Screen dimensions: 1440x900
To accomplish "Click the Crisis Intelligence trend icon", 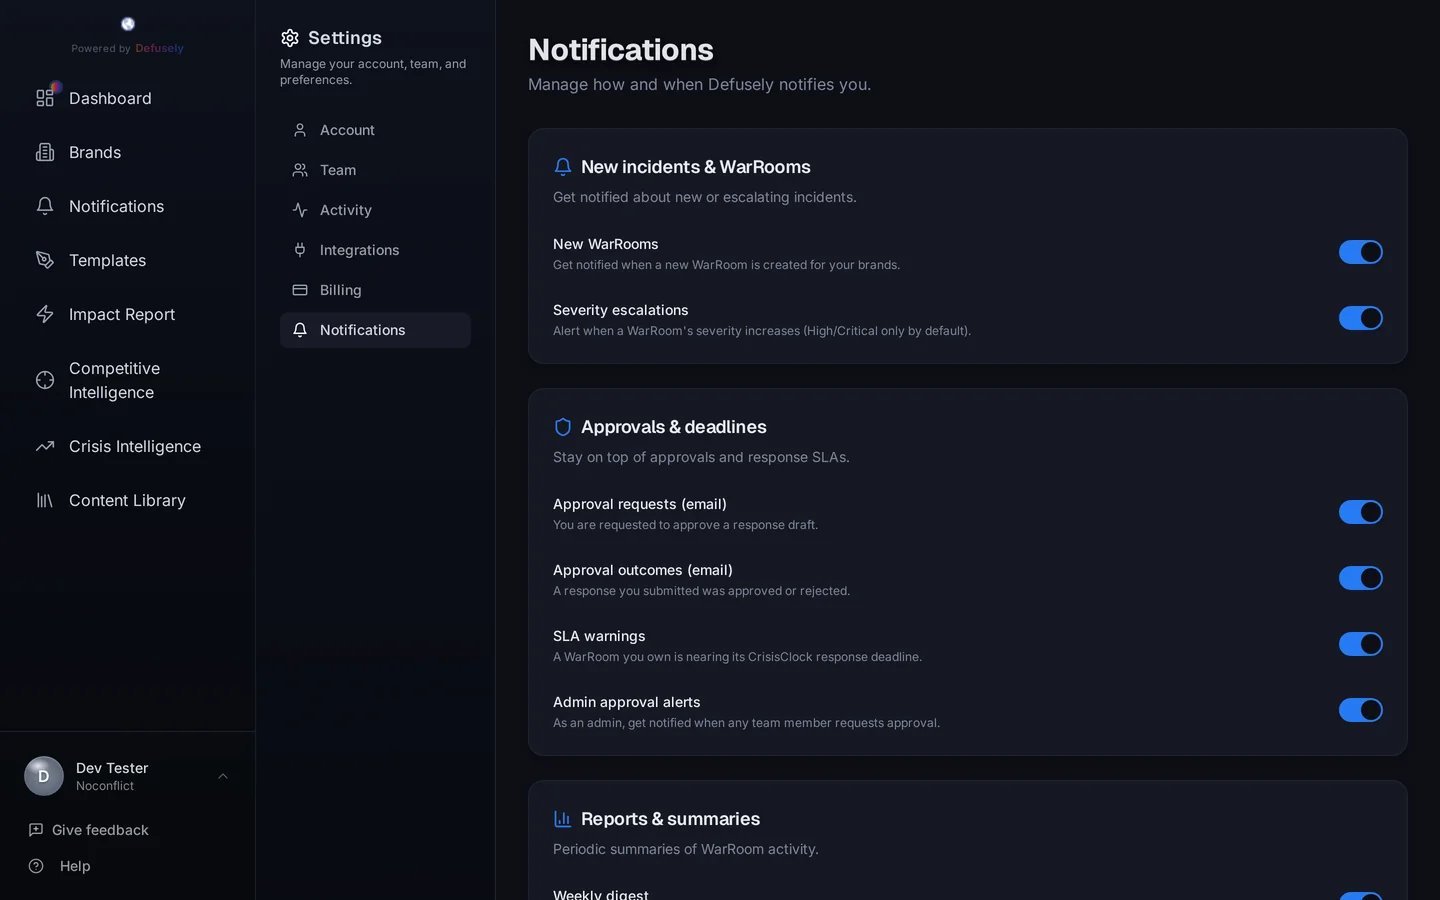I will pos(44,446).
